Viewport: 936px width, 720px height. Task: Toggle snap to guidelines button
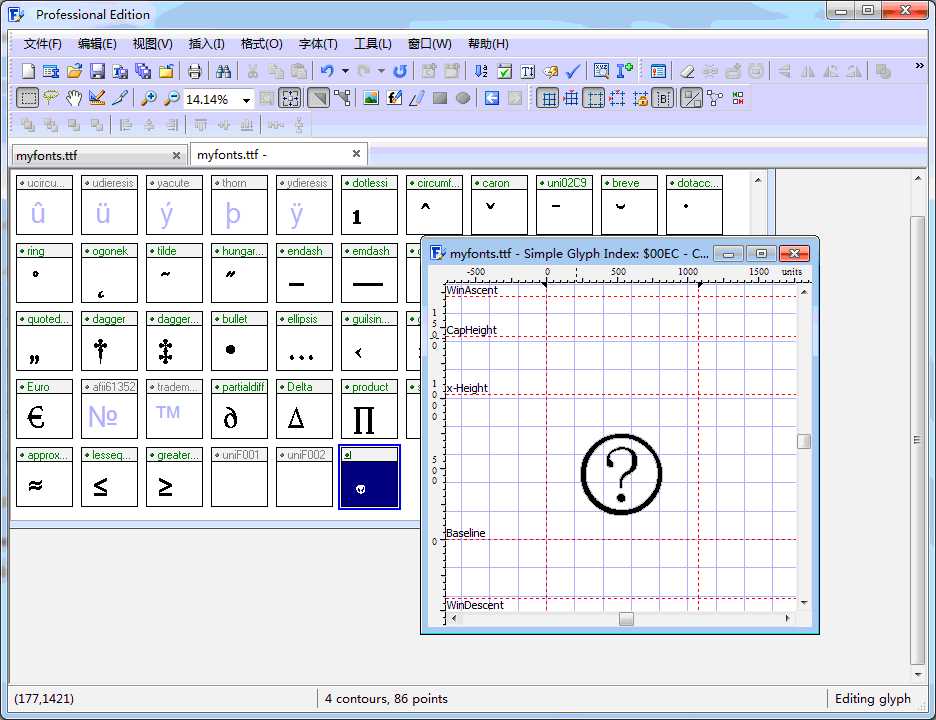pyautogui.click(x=617, y=99)
